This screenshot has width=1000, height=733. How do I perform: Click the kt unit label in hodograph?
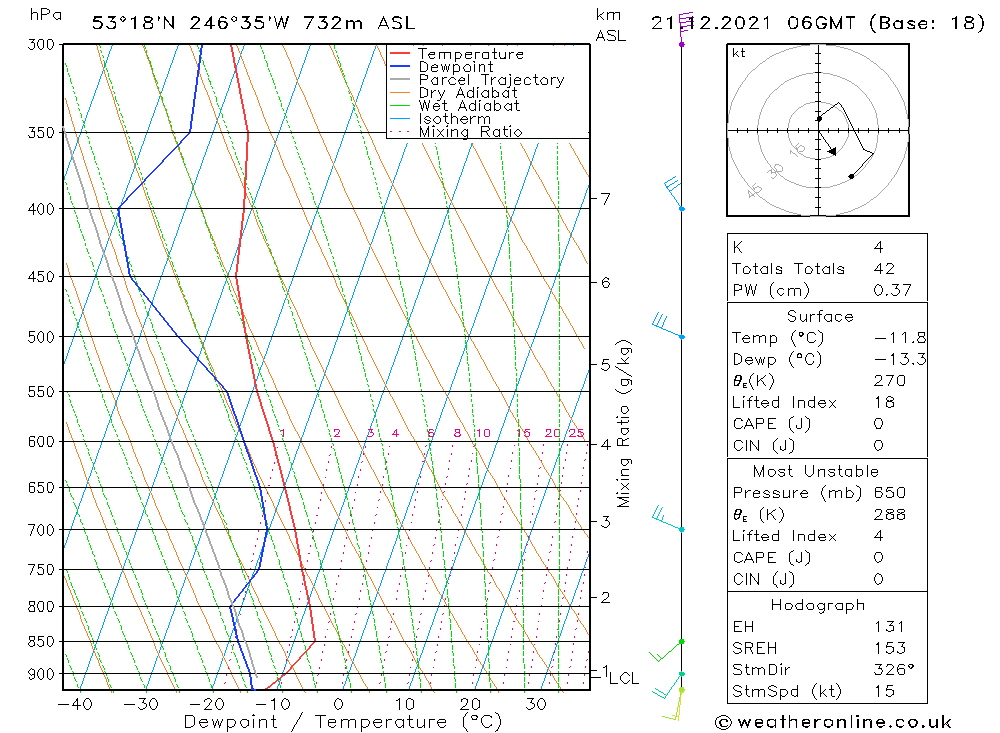pos(739,53)
